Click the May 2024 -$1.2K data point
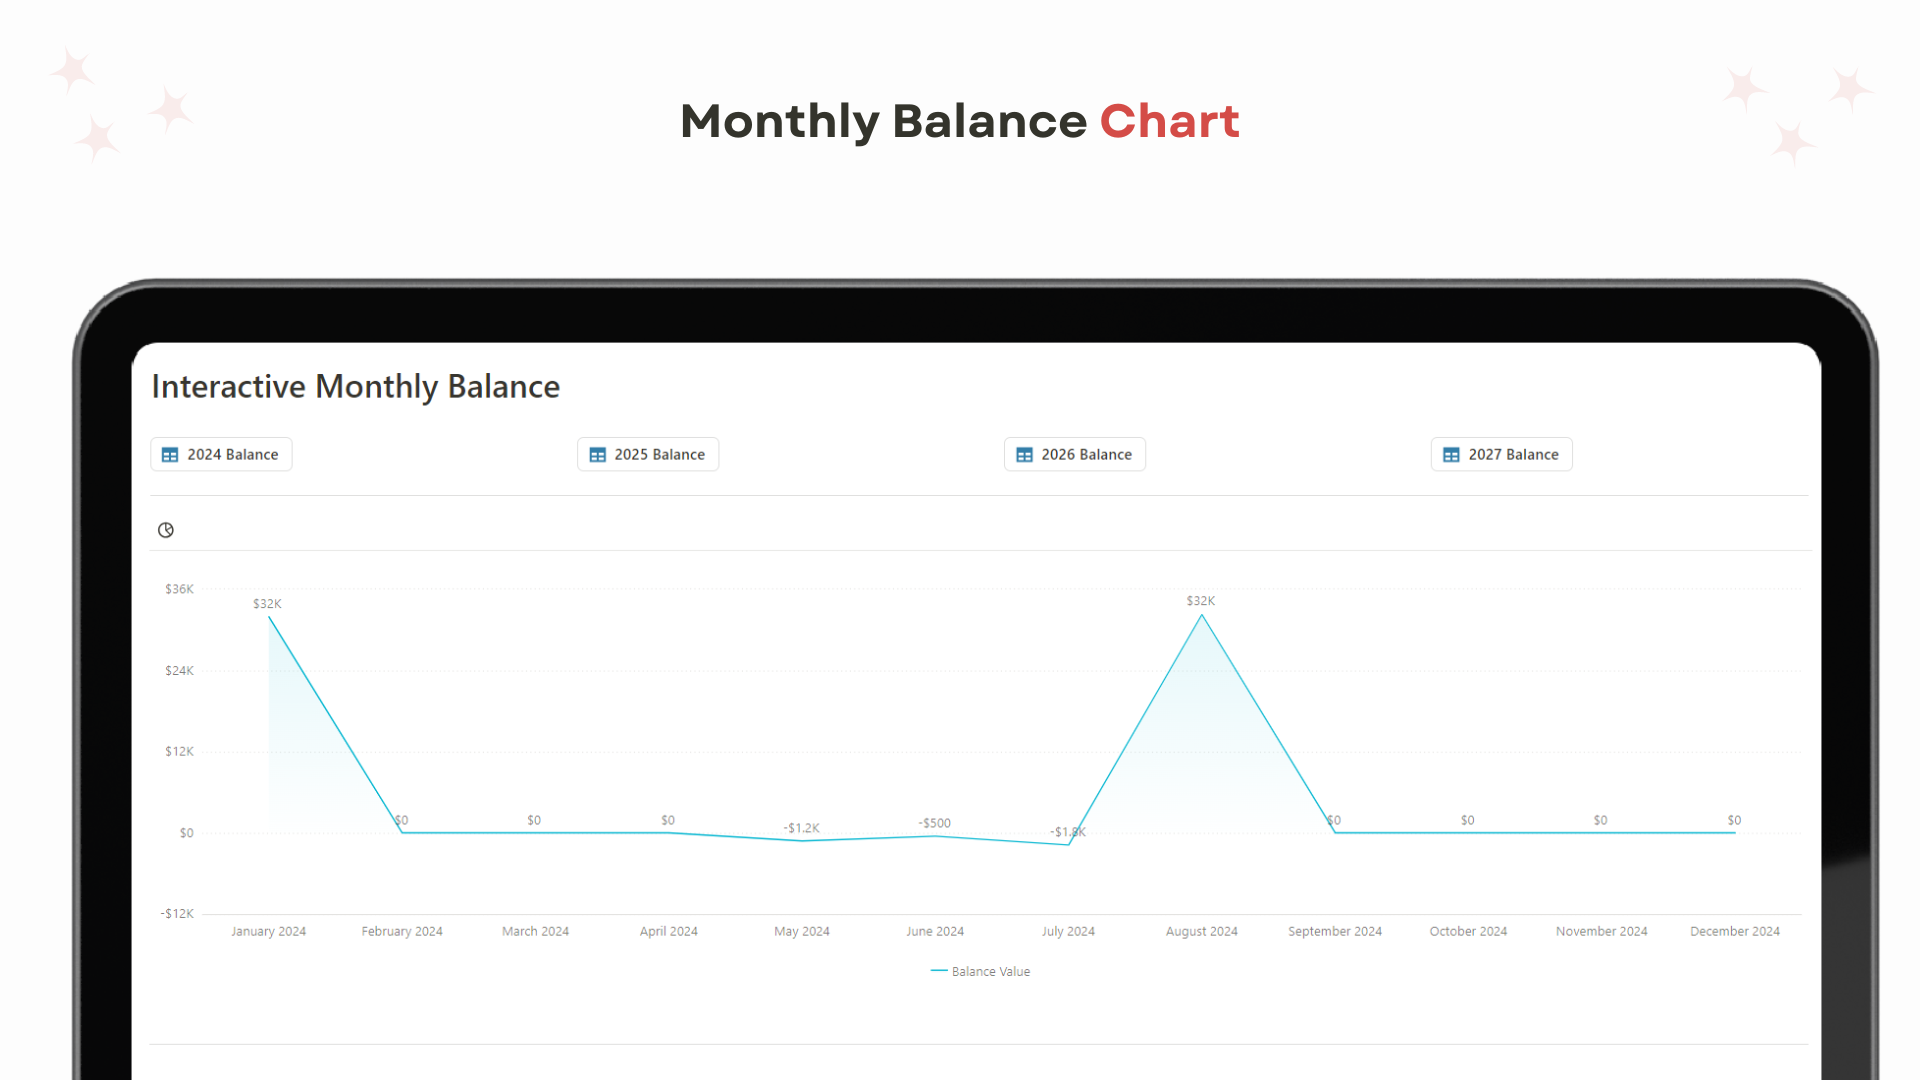This screenshot has height=1080, width=1920. click(802, 841)
